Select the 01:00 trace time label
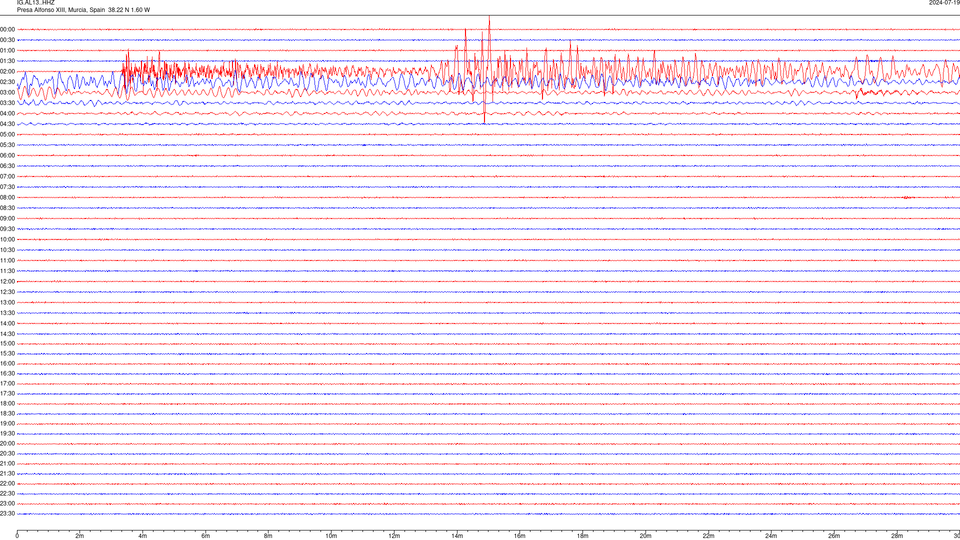This screenshot has height=540, width=960. point(7,50)
